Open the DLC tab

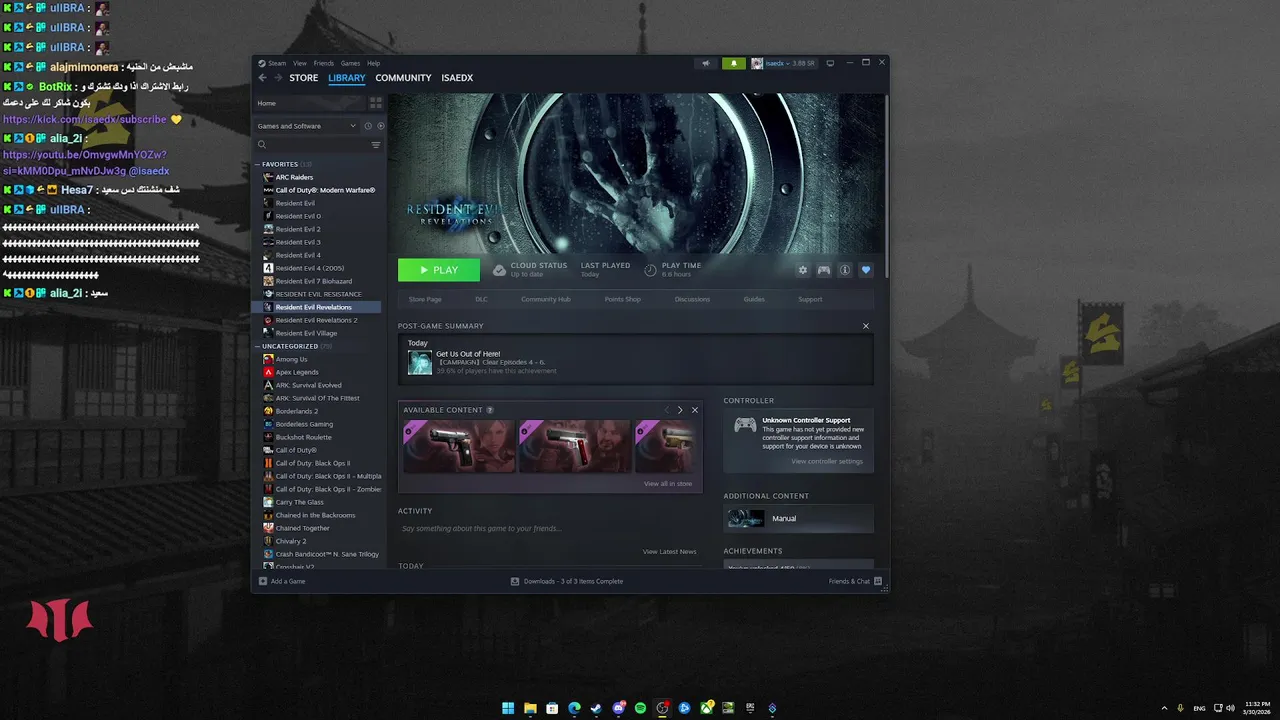click(481, 299)
